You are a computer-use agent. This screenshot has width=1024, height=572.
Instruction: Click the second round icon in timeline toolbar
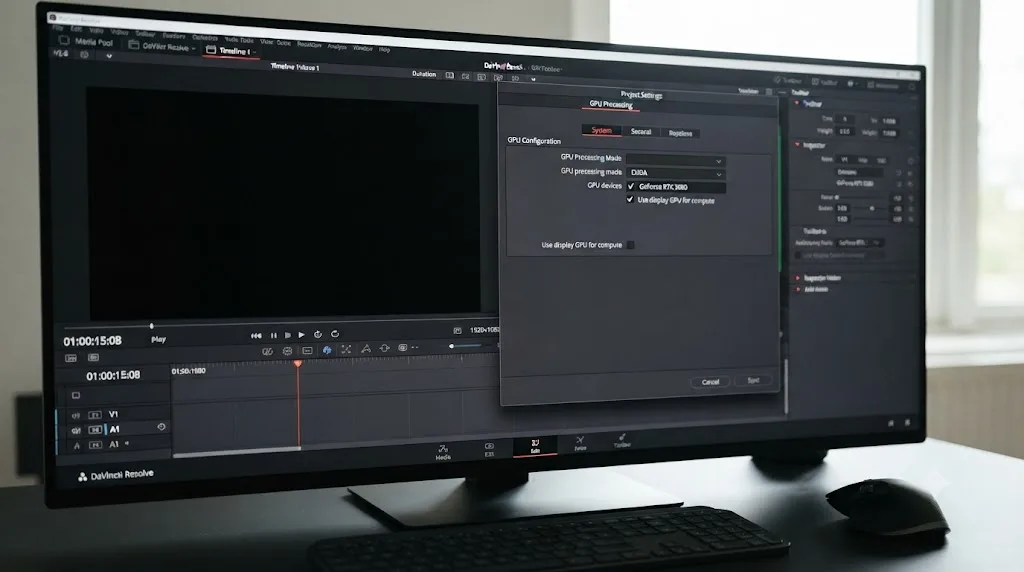pos(287,351)
